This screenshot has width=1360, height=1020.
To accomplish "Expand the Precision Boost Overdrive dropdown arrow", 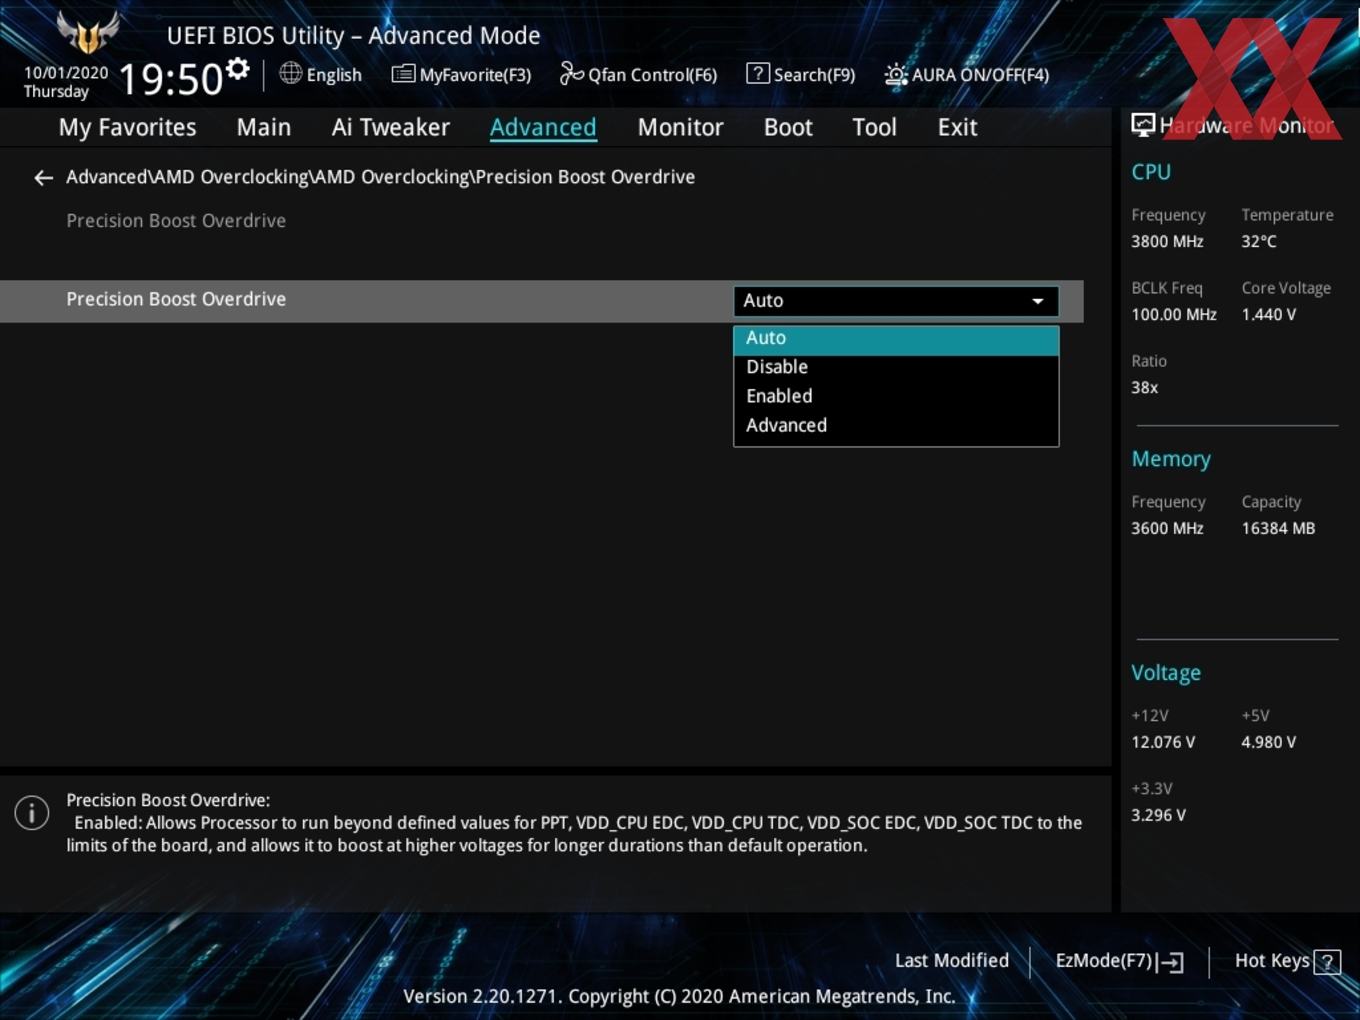I will pos(1038,301).
